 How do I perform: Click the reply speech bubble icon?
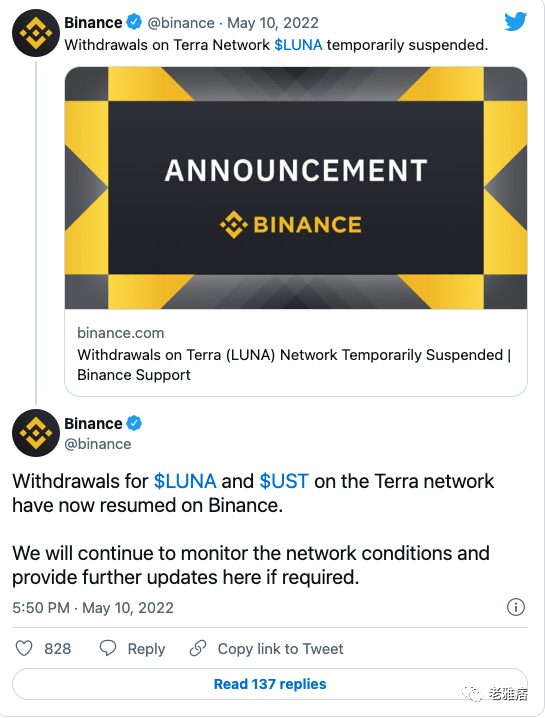(108, 648)
